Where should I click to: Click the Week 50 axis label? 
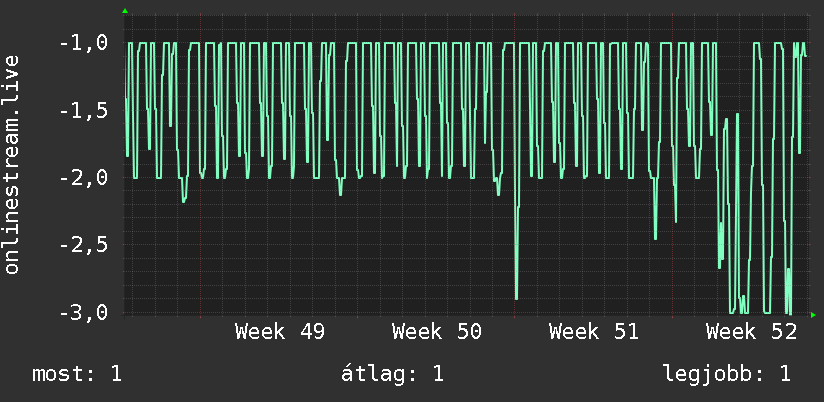(437, 332)
